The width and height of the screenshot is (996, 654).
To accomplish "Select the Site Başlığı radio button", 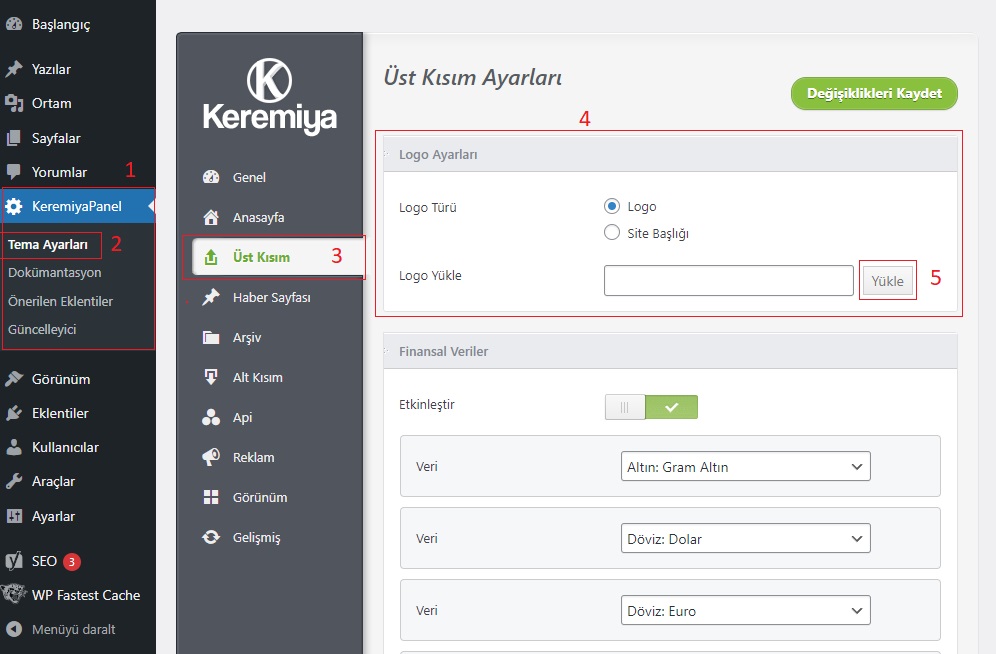I will coord(612,232).
